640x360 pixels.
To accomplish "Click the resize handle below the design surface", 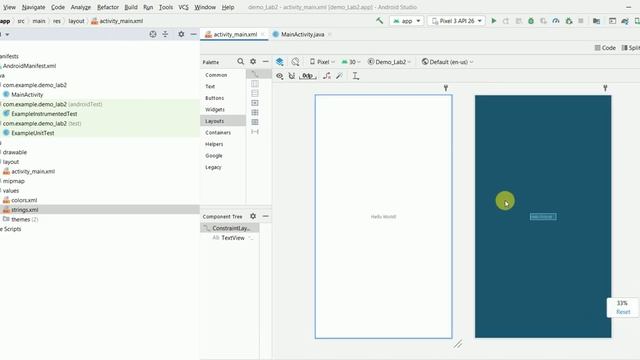I will point(458,344).
